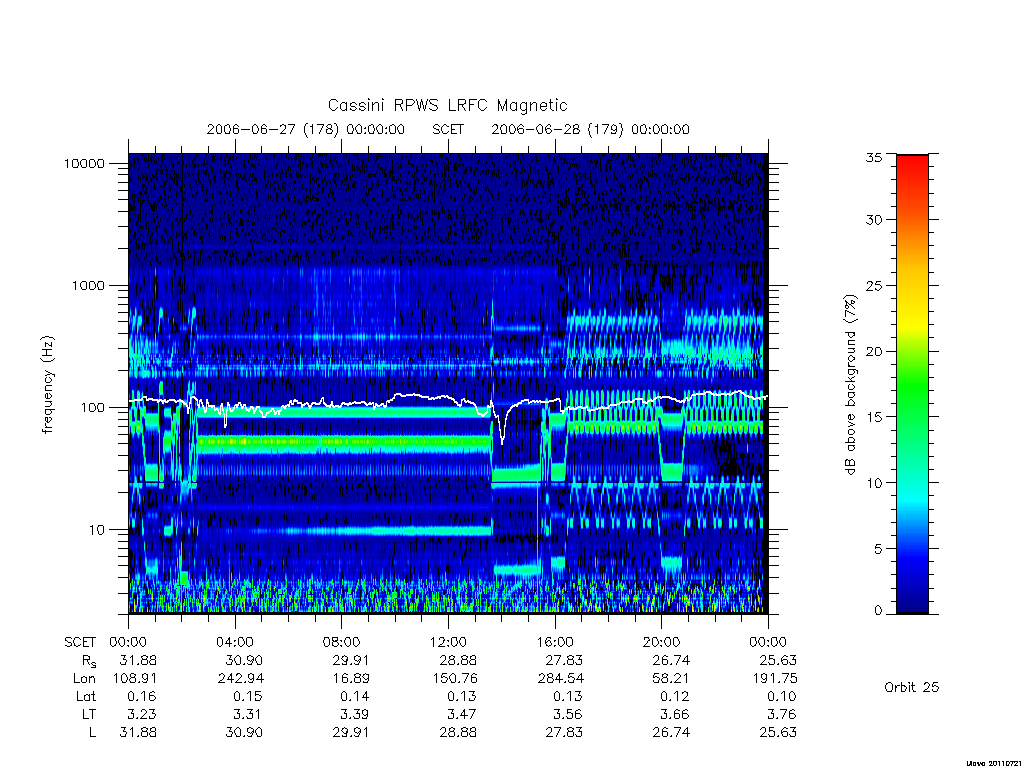The height and width of the screenshot is (768, 1024).
Task: Click the 'LT' row label
Action: coord(88,714)
